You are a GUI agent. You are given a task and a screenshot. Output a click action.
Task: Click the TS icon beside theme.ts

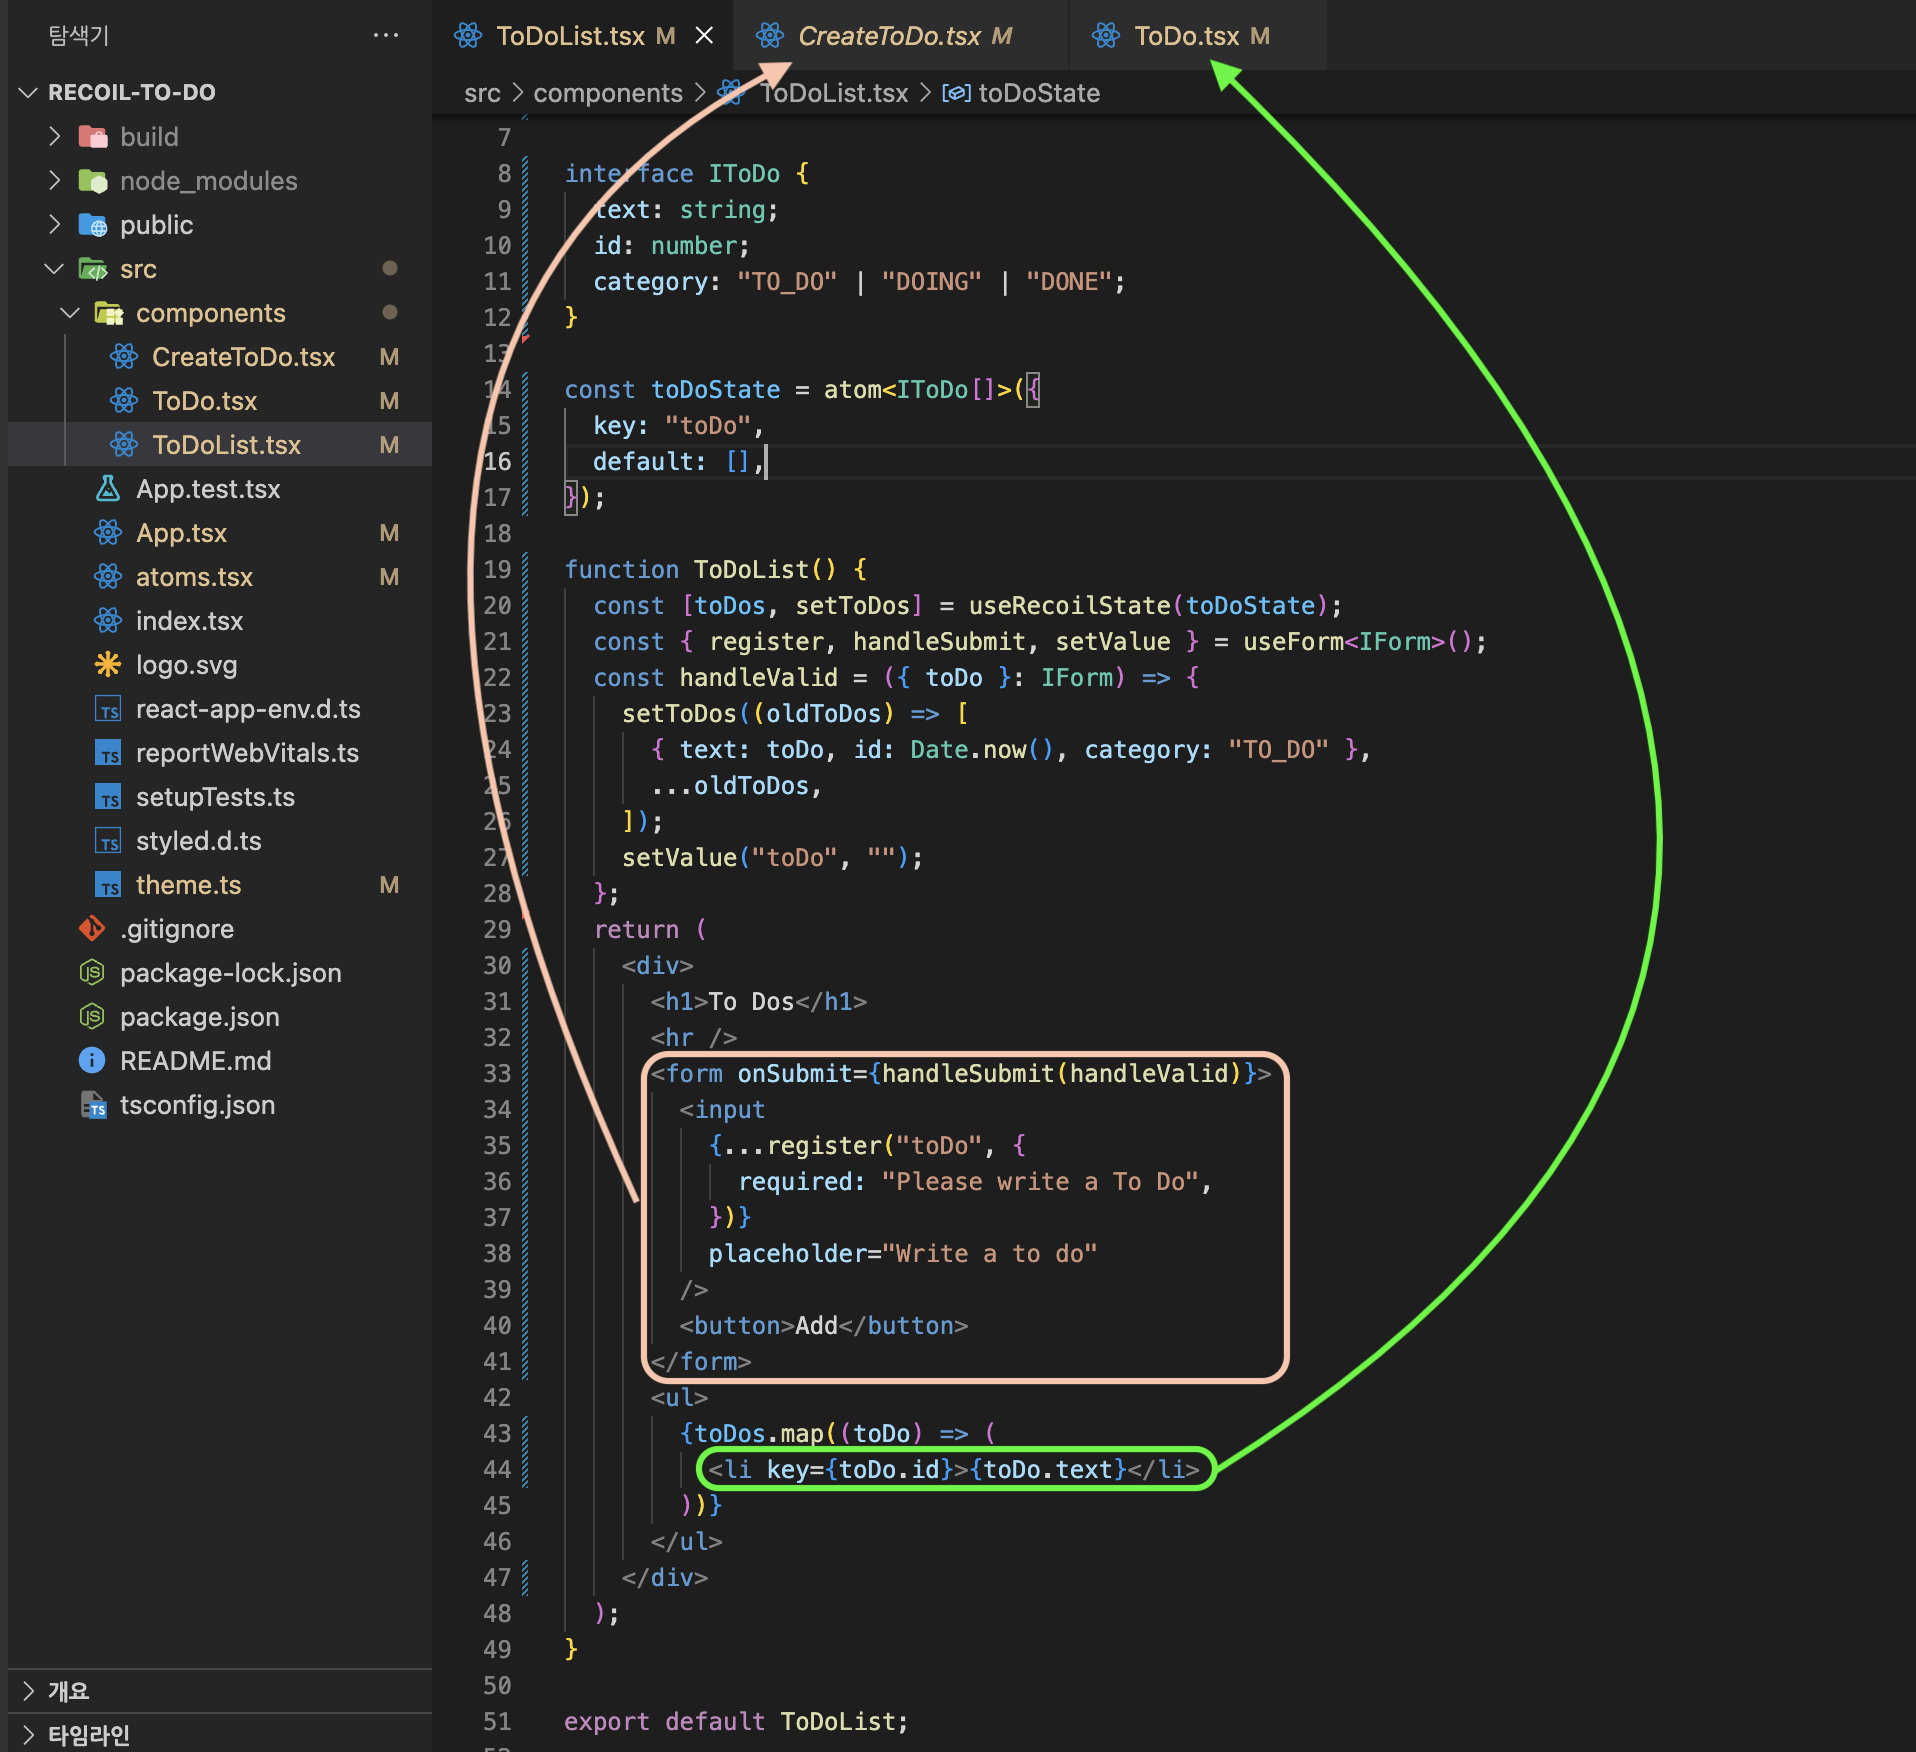pyautogui.click(x=108, y=885)
